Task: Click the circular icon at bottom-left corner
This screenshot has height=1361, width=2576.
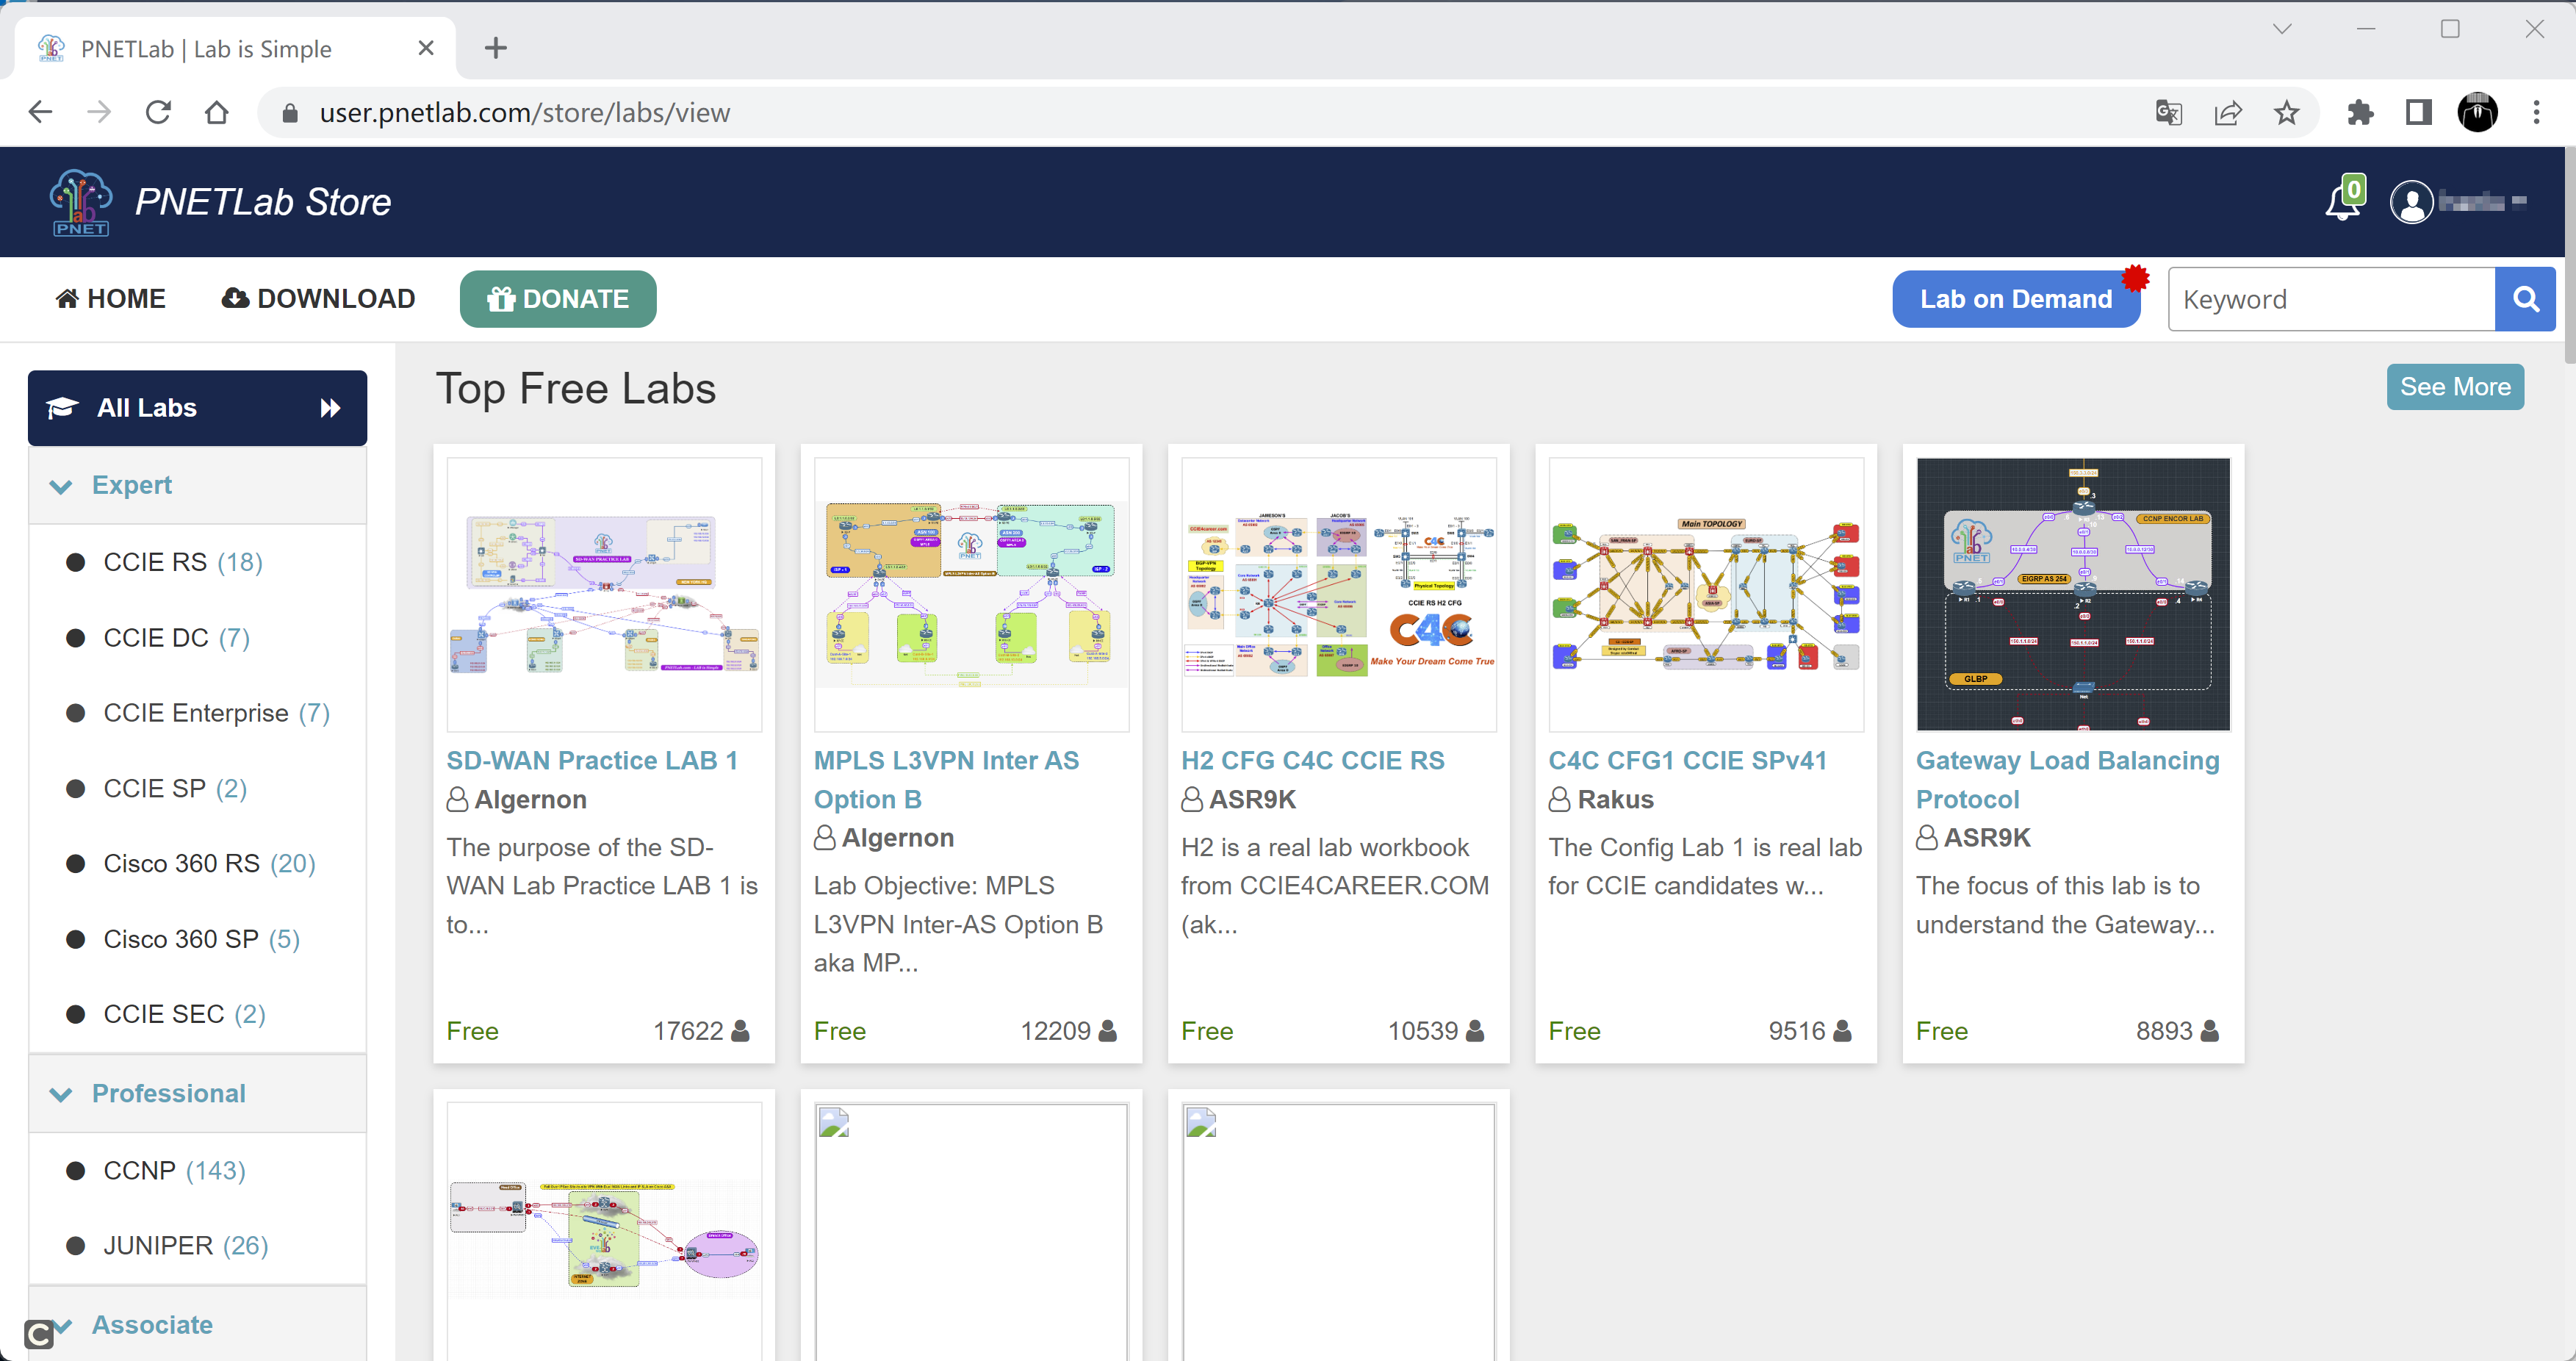Action: (38, 1334)
